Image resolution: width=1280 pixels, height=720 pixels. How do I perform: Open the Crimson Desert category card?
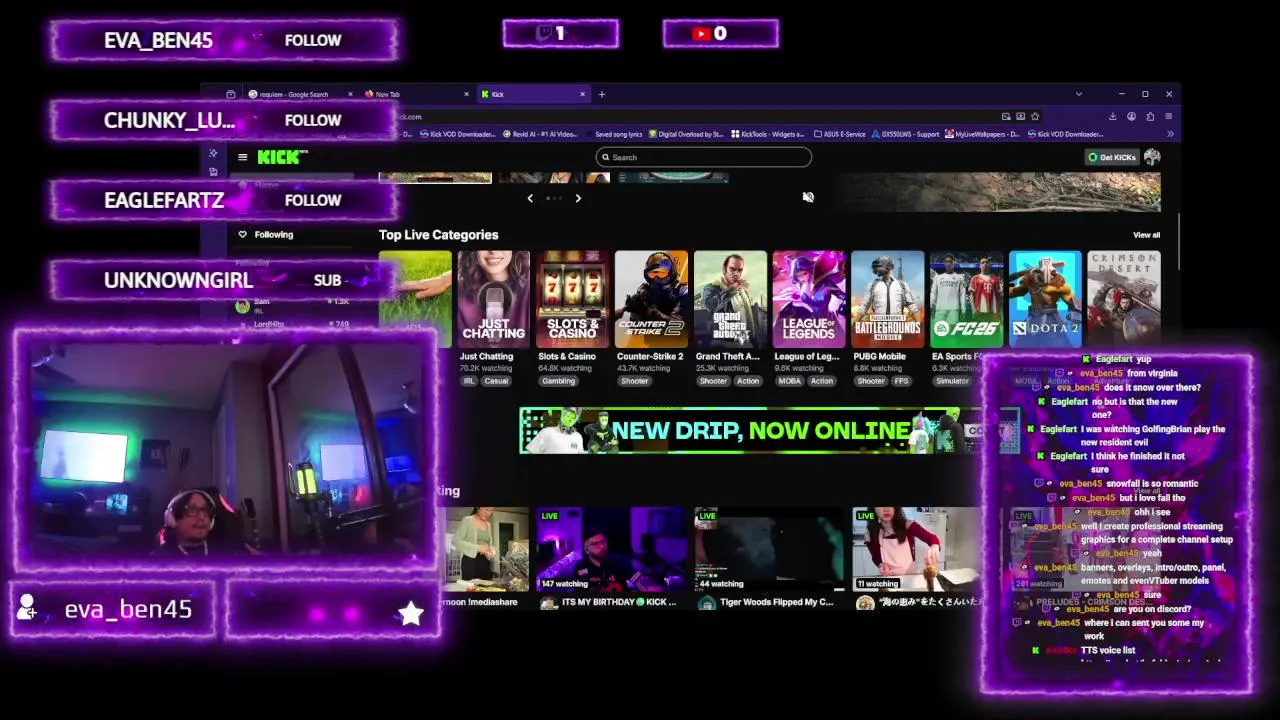click(x=1124, y=299)
